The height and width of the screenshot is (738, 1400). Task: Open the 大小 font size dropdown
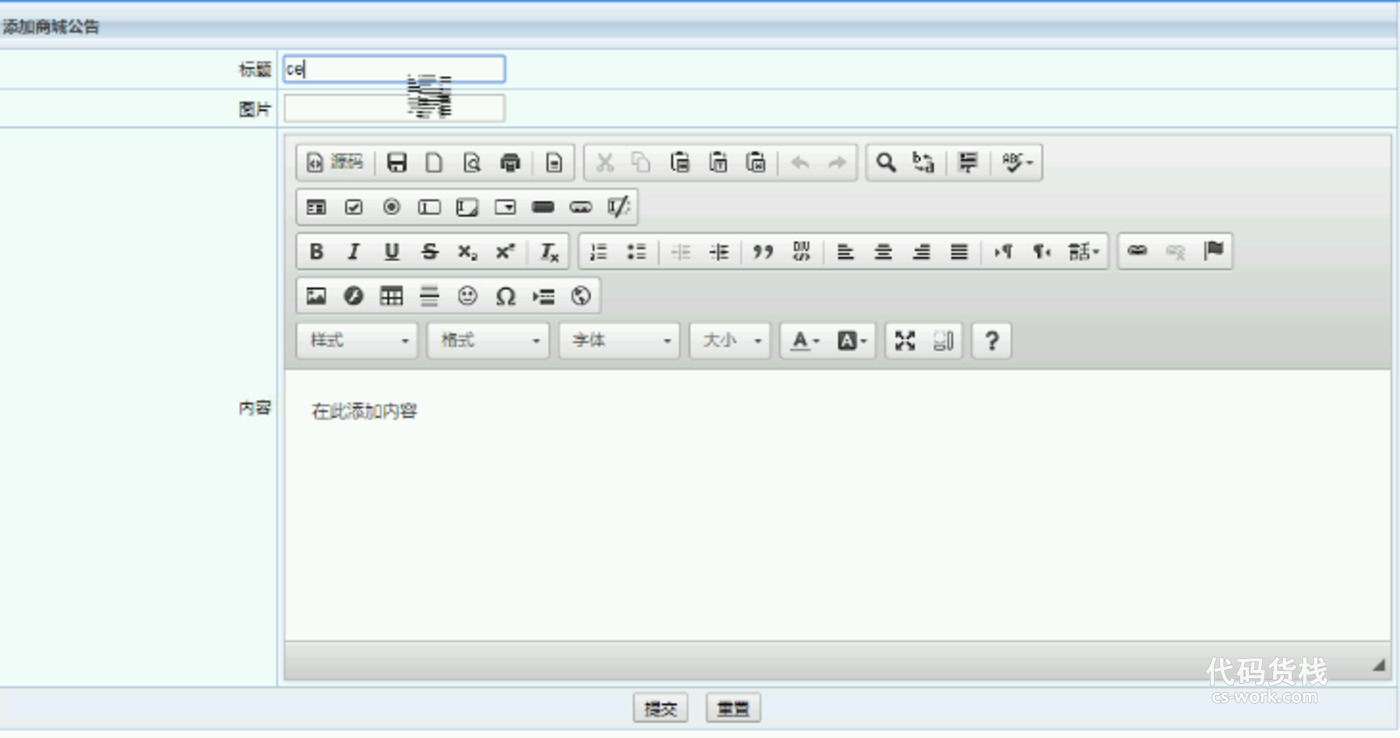click(729, 341)
